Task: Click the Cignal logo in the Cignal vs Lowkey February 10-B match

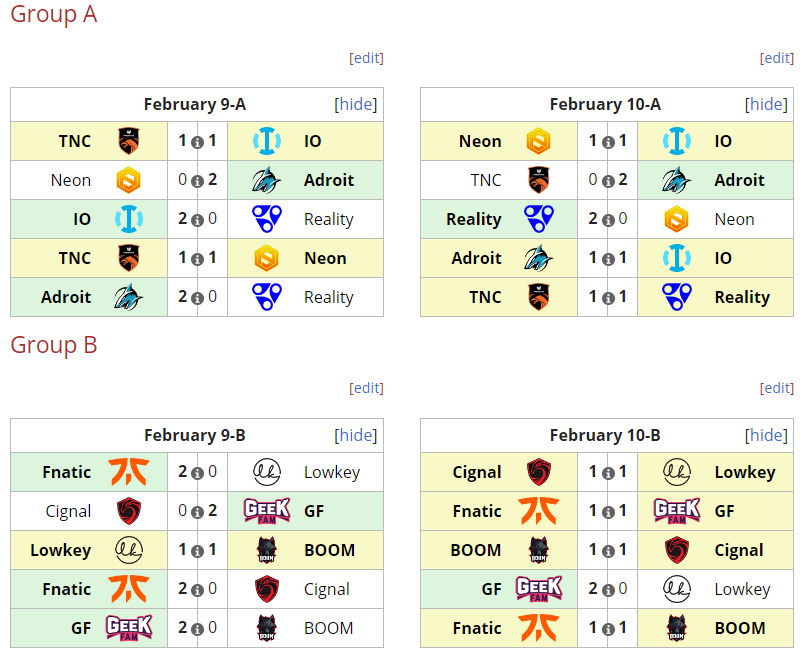Action: pos(539,472)
